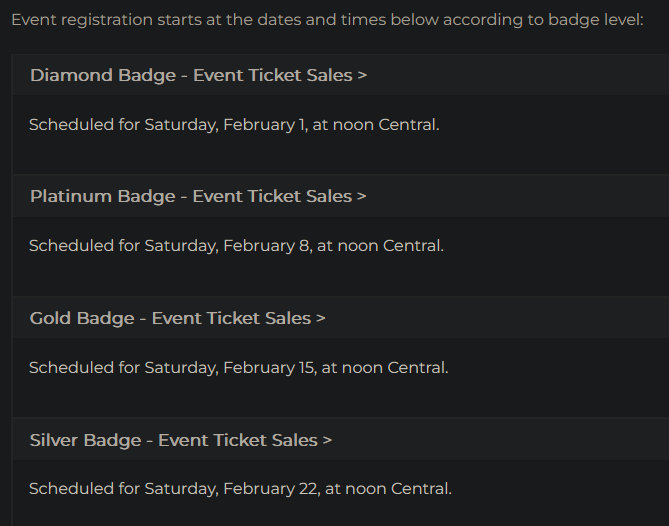Select 'Event Ticket Sales' in the Gold heading
Screen dimensions: 669x526
tap(231, 319)
